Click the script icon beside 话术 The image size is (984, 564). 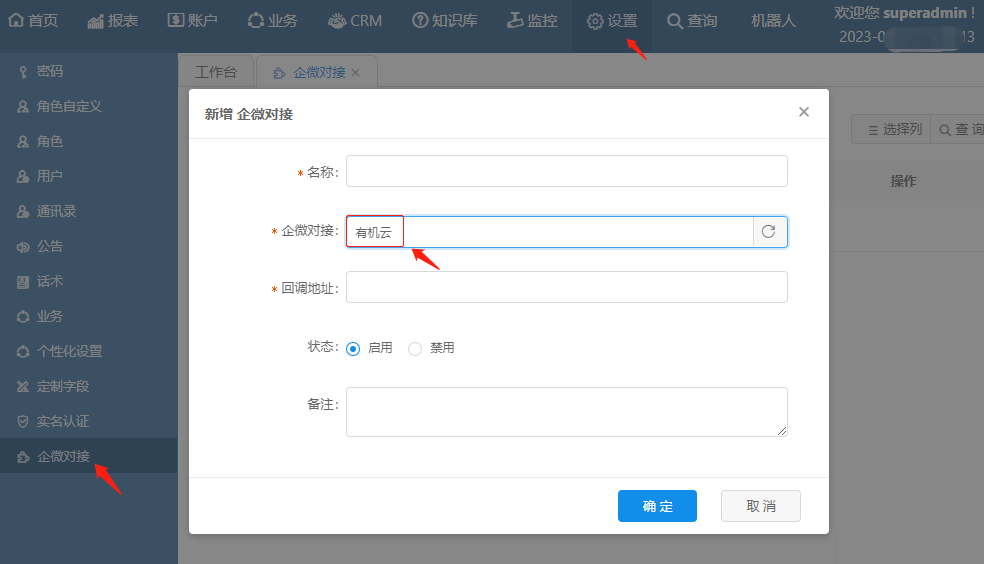[x=23, y=282]
